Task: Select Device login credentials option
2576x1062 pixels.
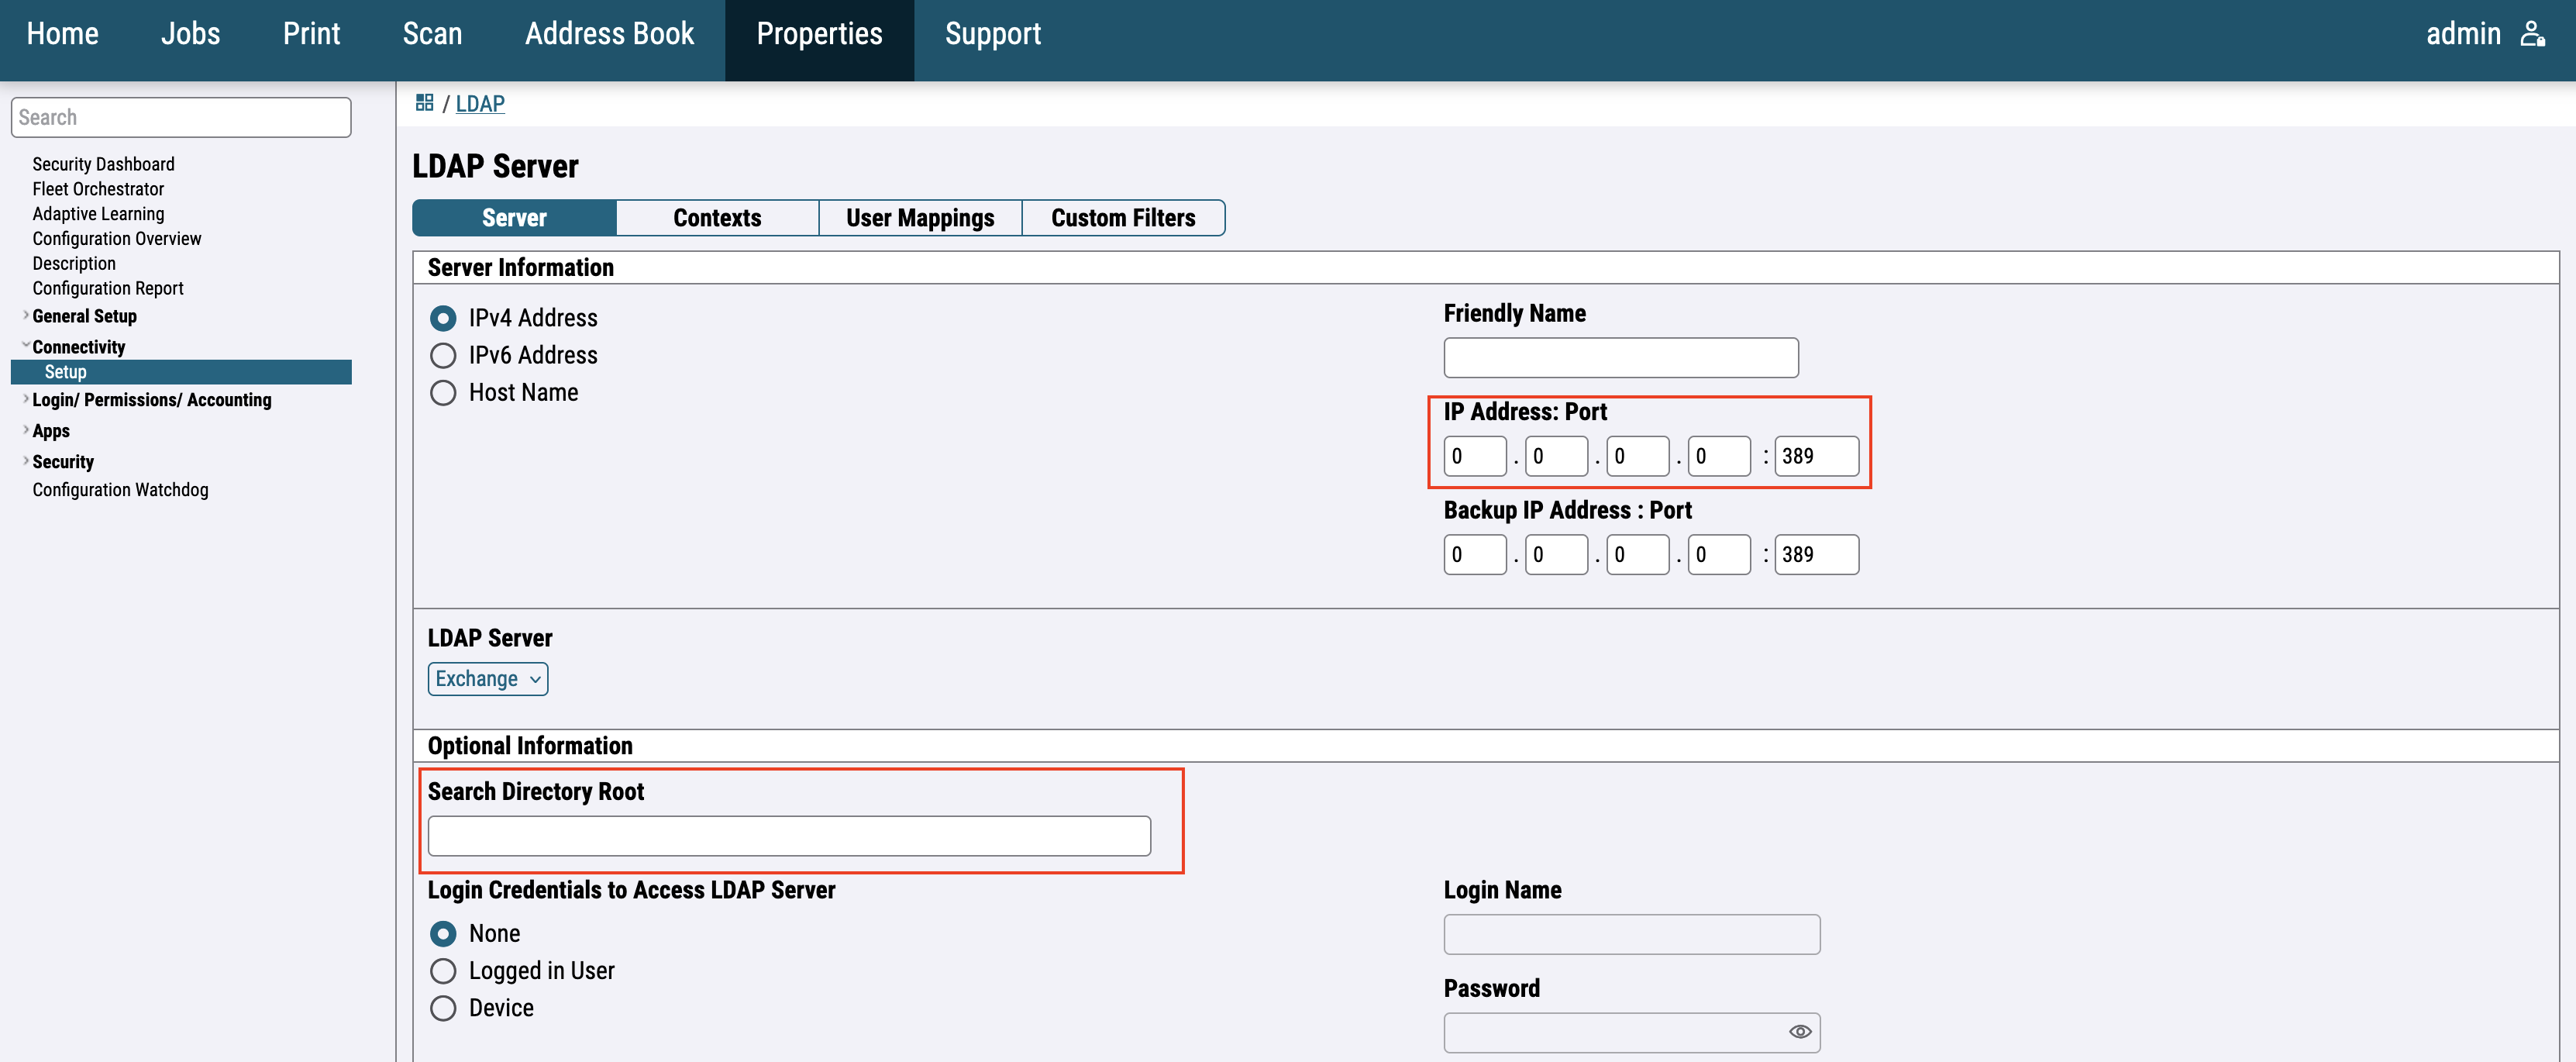Action: [x=443, y=1007]
